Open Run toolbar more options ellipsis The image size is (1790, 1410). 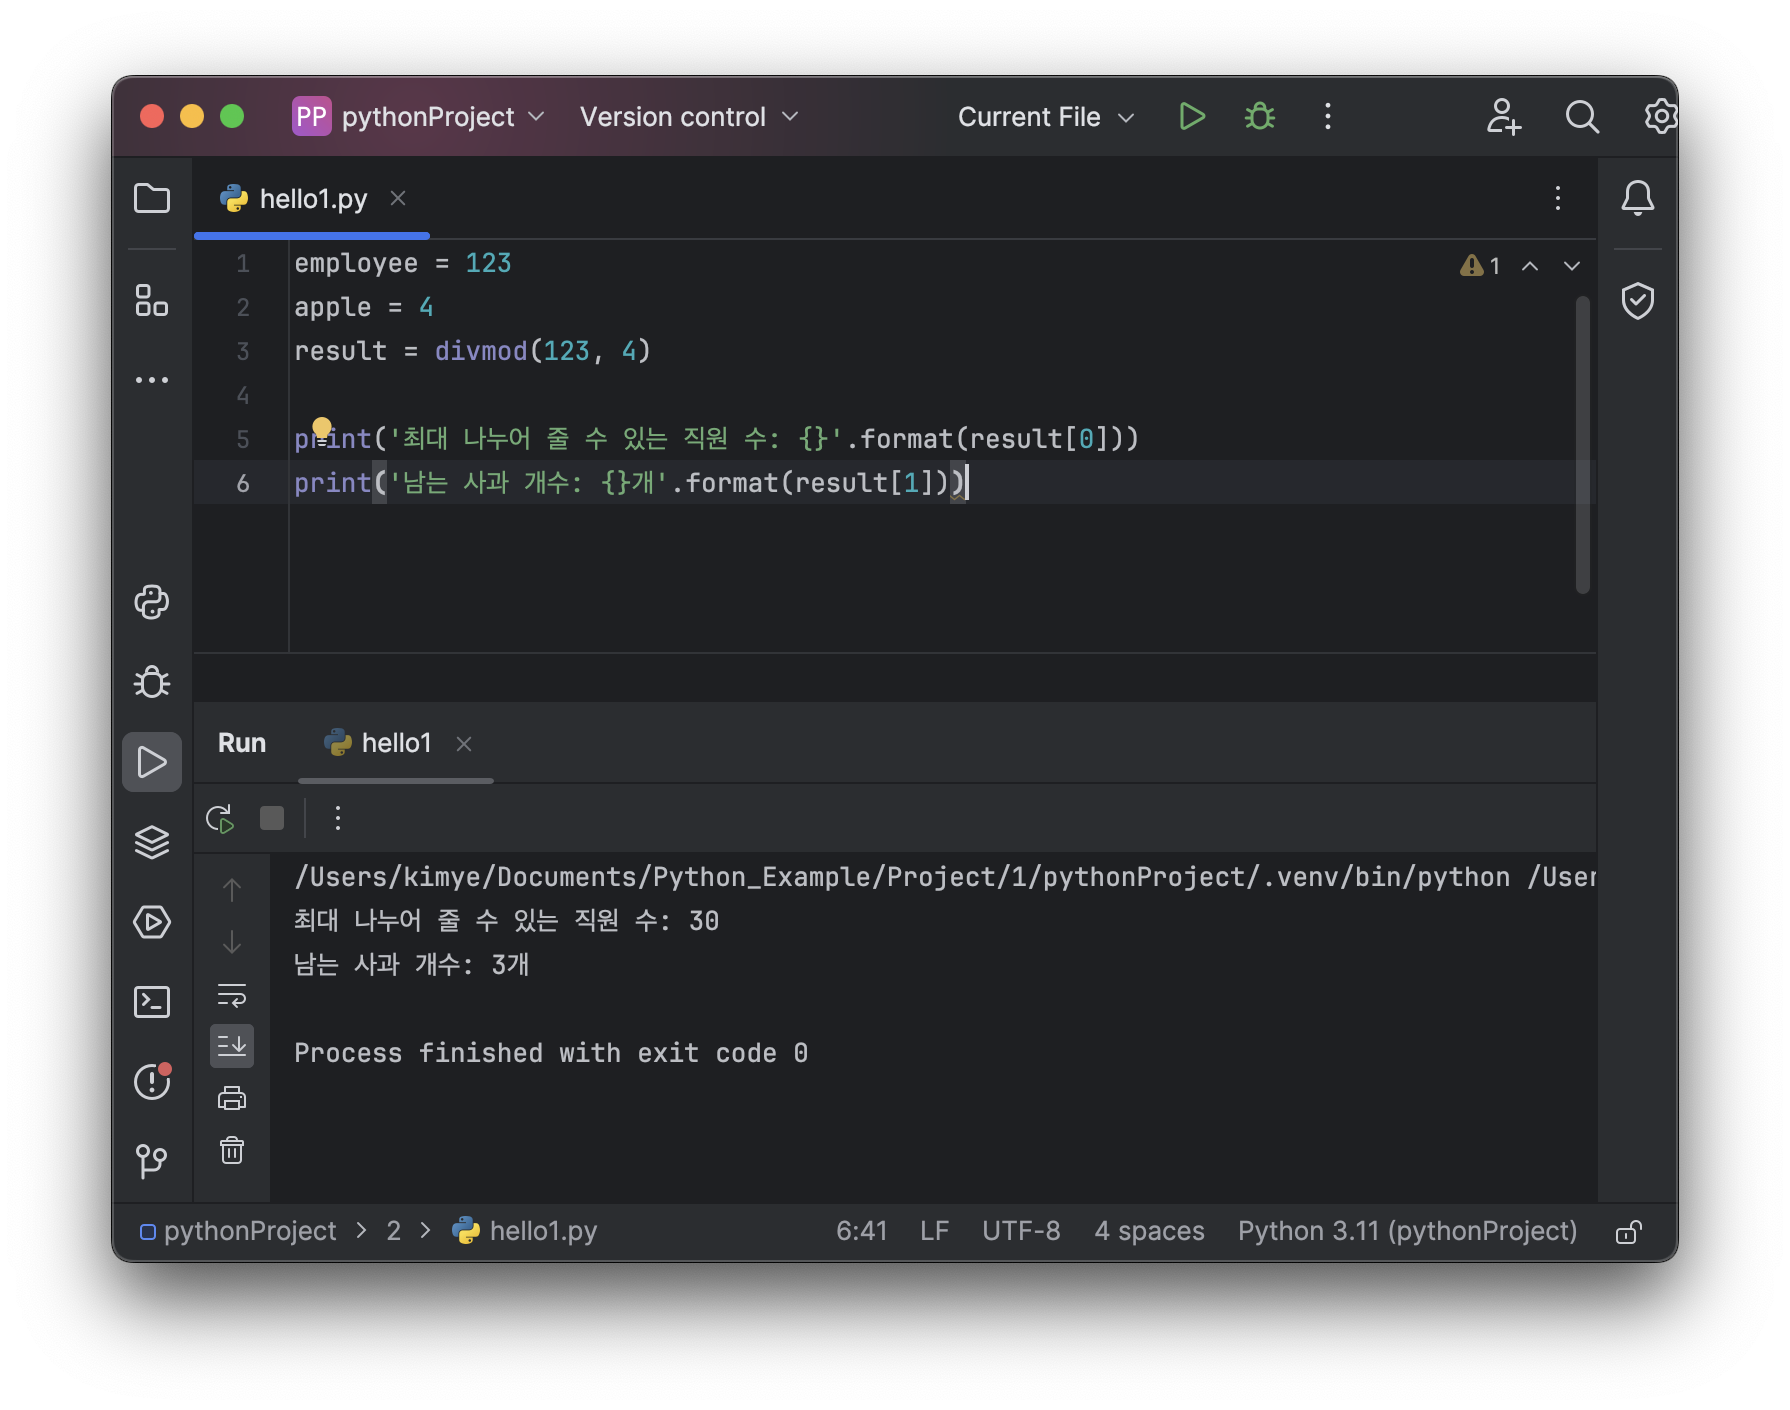coord(338,819)
